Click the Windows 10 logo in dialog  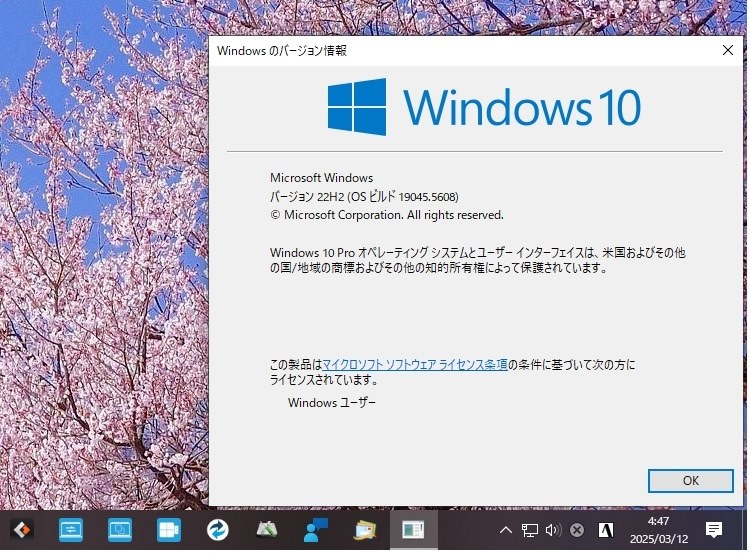point(485,108)
